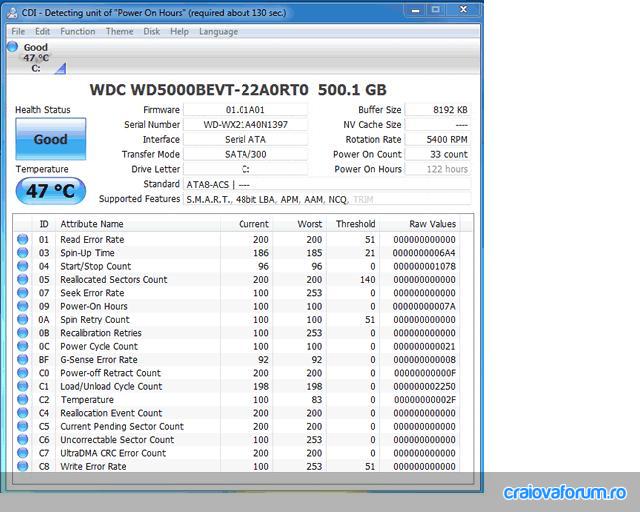640x512 pixels.
Task: Click the Attribute Name column header
Action: (138, 224)
